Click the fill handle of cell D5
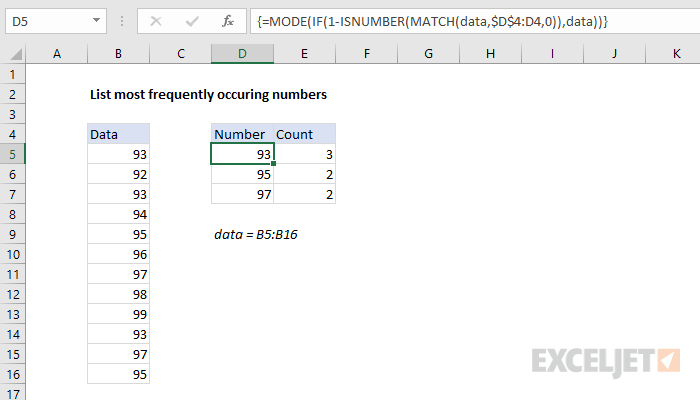The width and height of the screenshot is (700, 400). coord(273,163)
